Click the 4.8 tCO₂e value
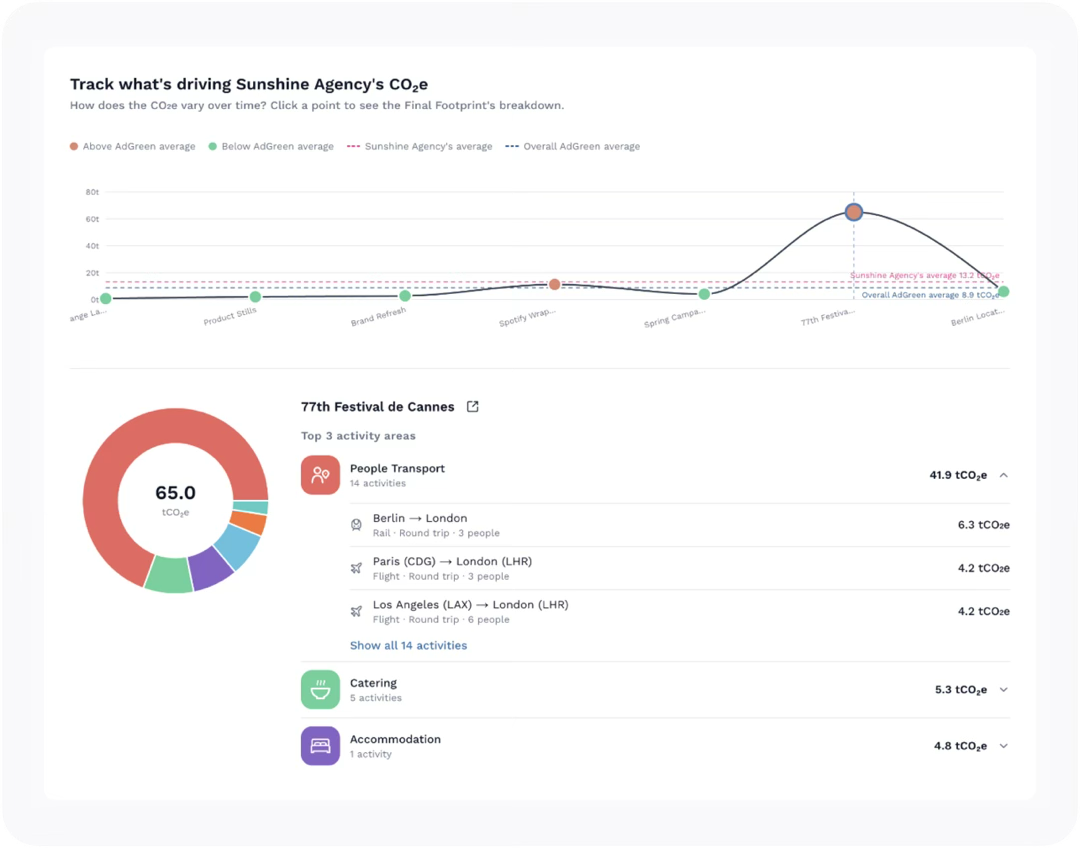 [x=960, y=746]
